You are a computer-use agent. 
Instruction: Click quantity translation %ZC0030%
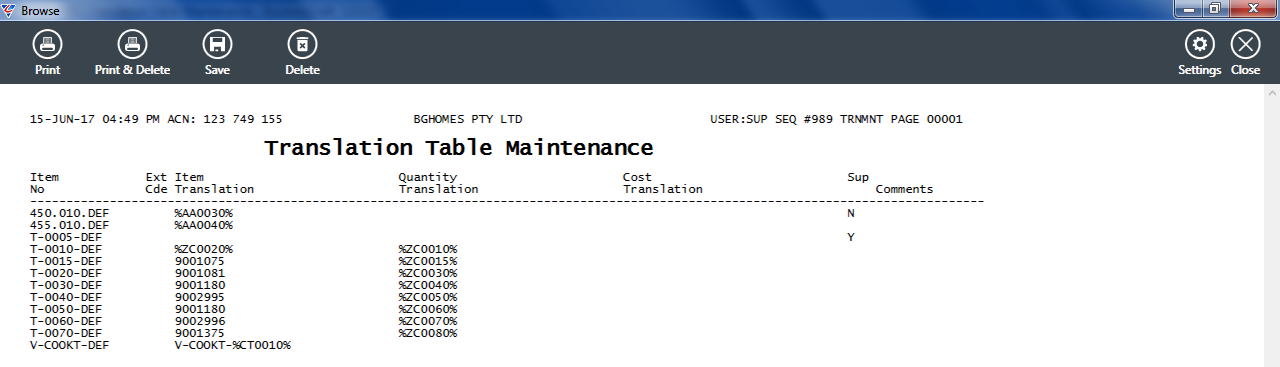(x=428, y=273)
